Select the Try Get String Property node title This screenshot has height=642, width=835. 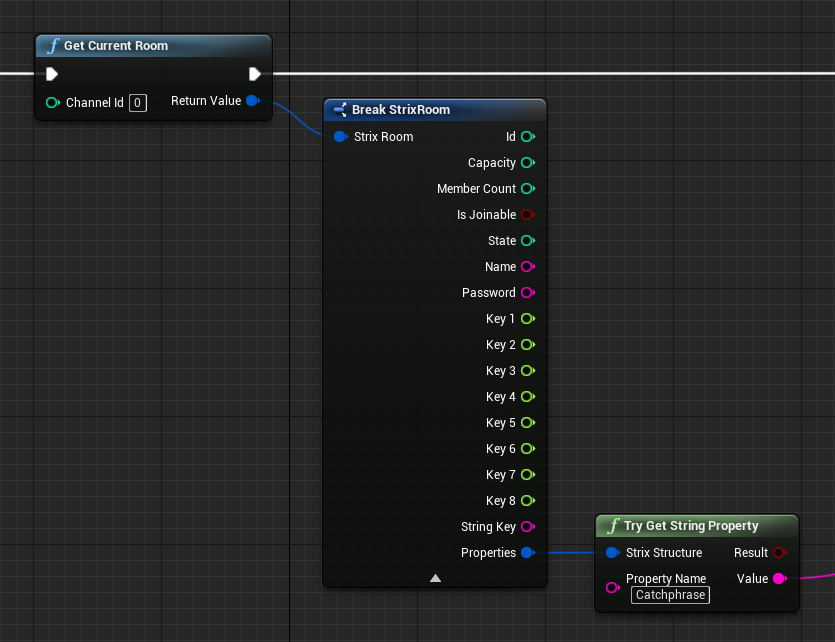pos(691,526)
